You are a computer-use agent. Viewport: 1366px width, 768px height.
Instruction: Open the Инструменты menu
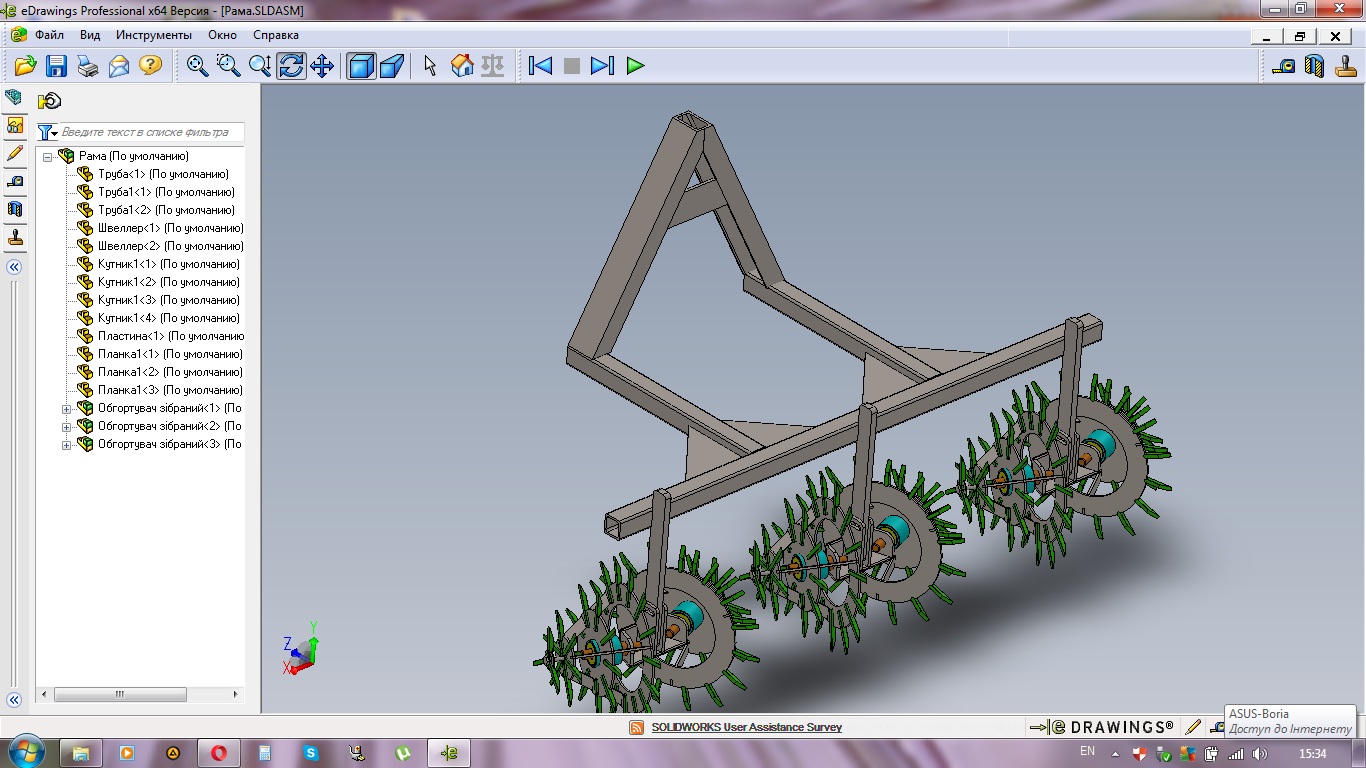(x=154, y=35)
